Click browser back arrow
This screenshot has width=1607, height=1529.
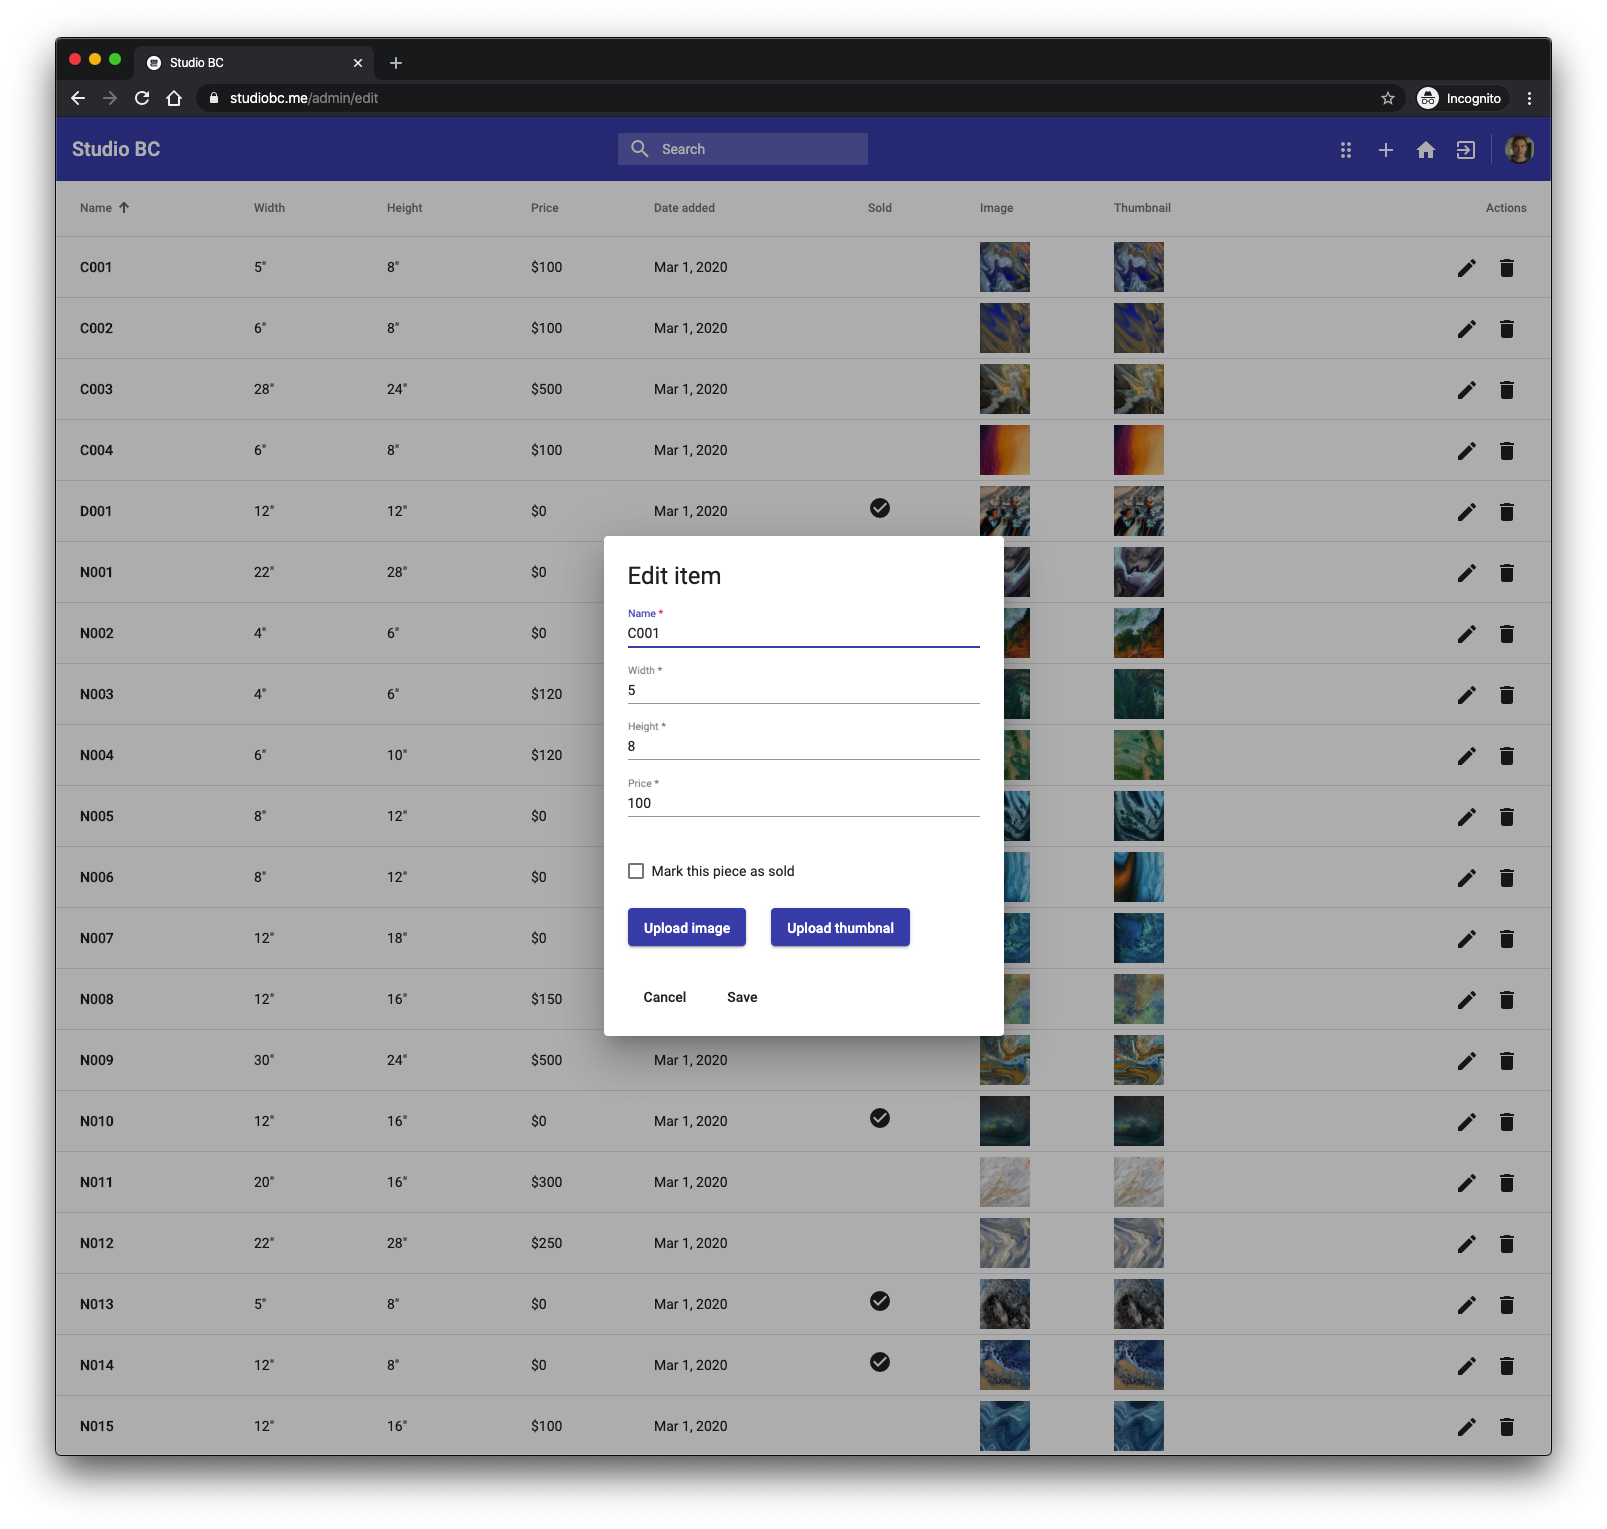[x=78, y=98]
